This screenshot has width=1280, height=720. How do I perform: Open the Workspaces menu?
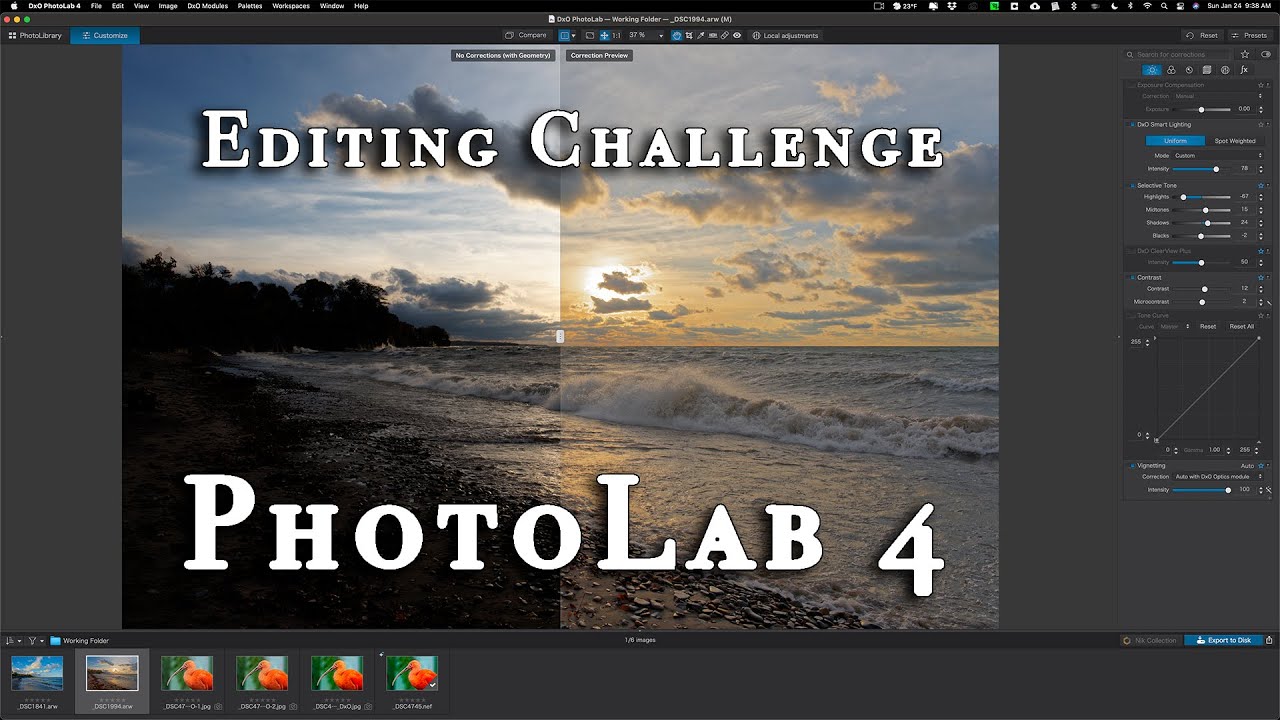pos(291,6)
